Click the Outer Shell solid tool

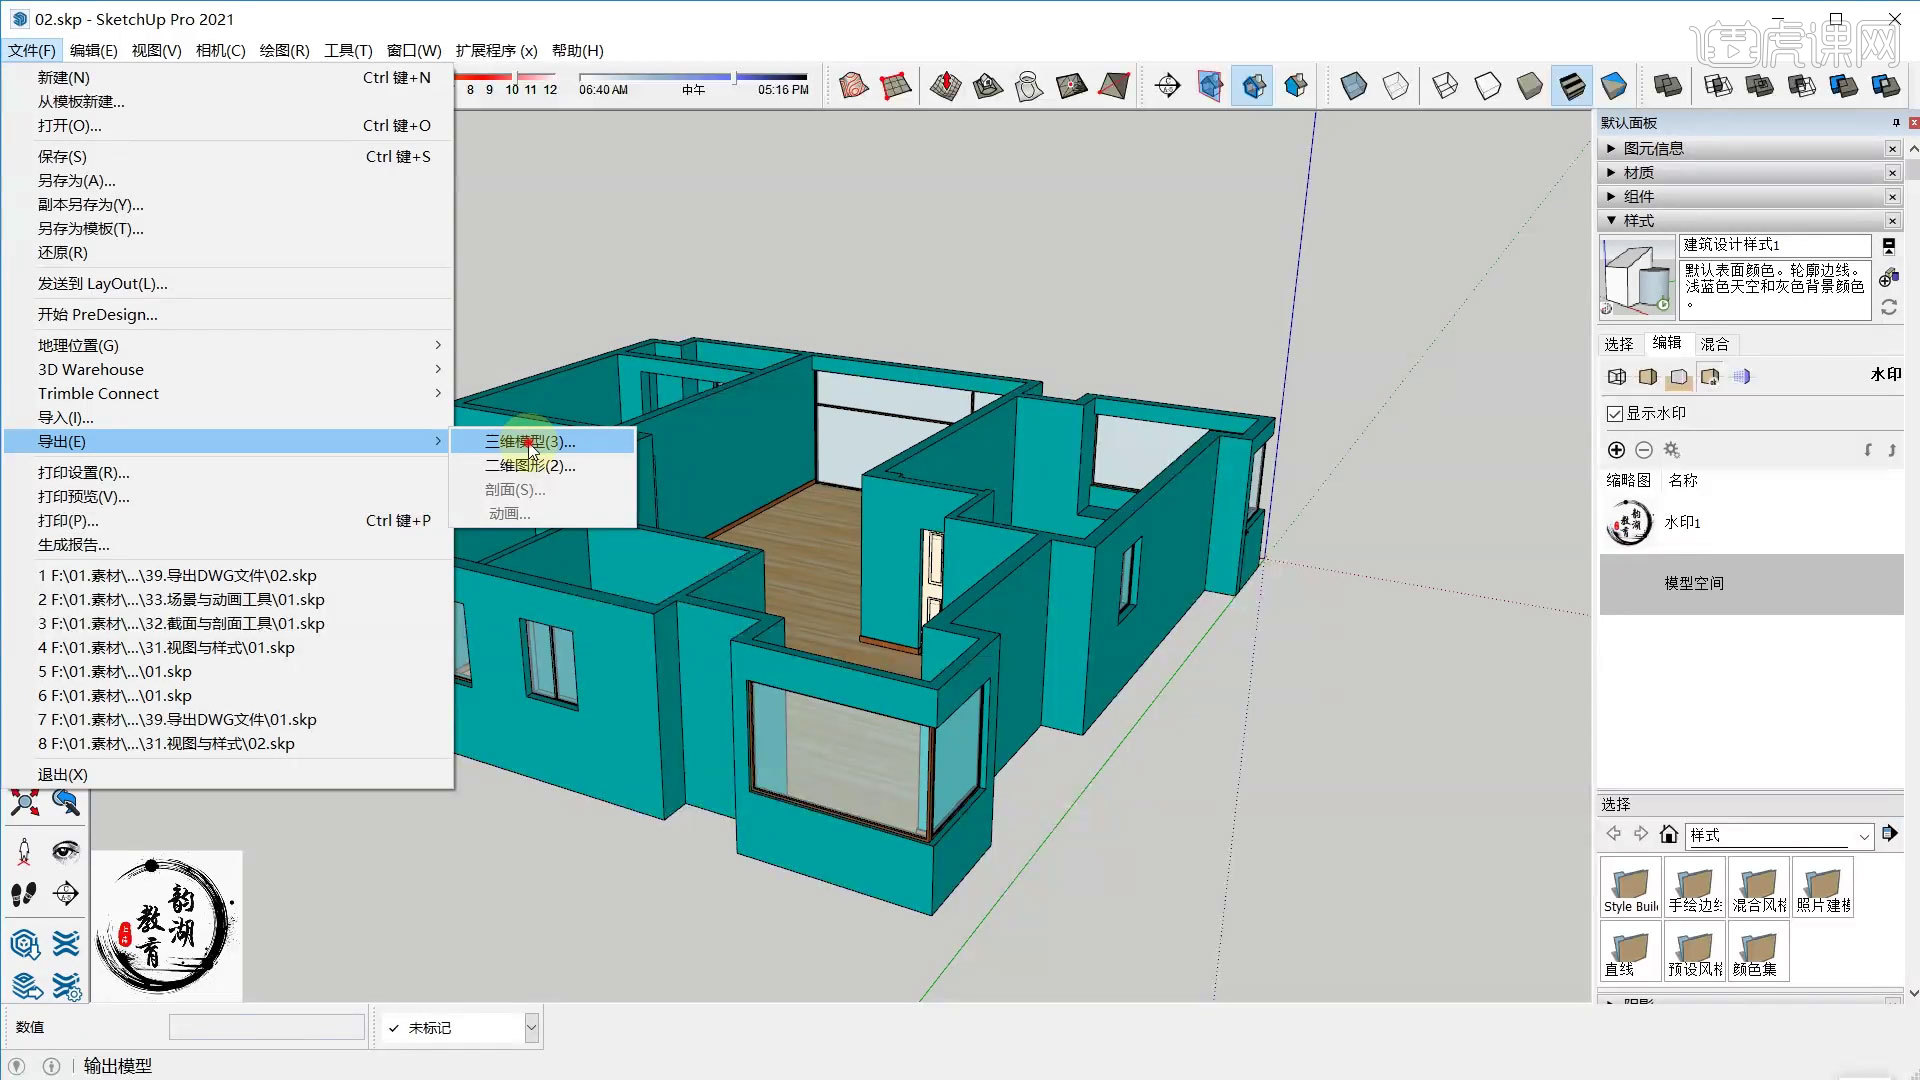coord(1667,86)
